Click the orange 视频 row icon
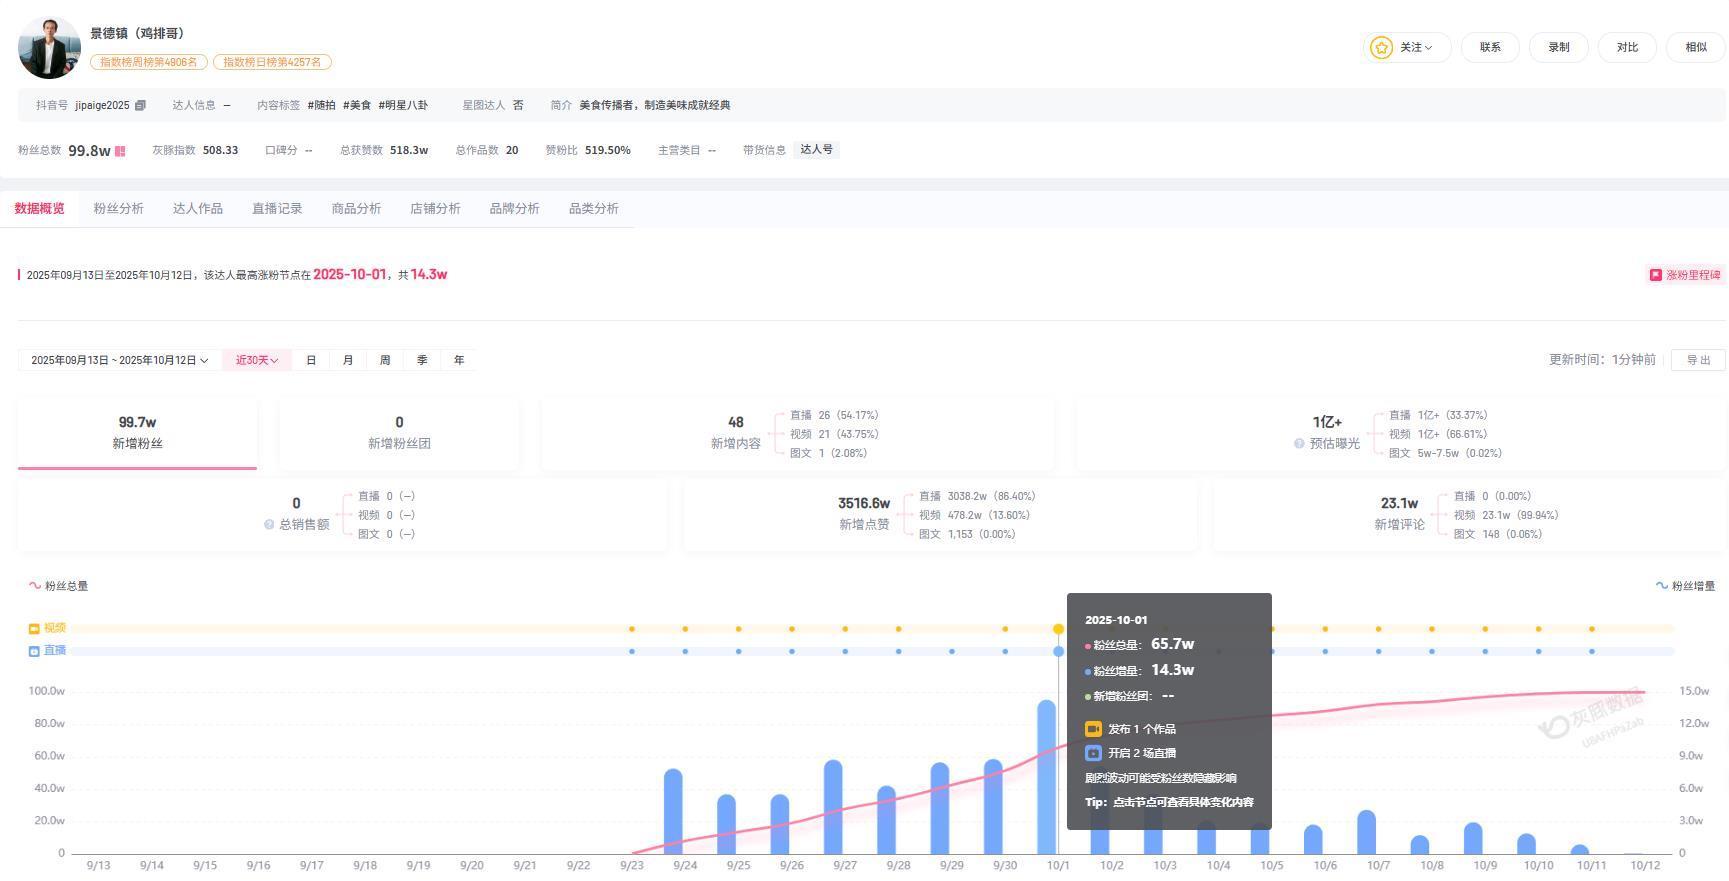The height and width of the screenshot is (881, 1729). click(x=34, y=628)
